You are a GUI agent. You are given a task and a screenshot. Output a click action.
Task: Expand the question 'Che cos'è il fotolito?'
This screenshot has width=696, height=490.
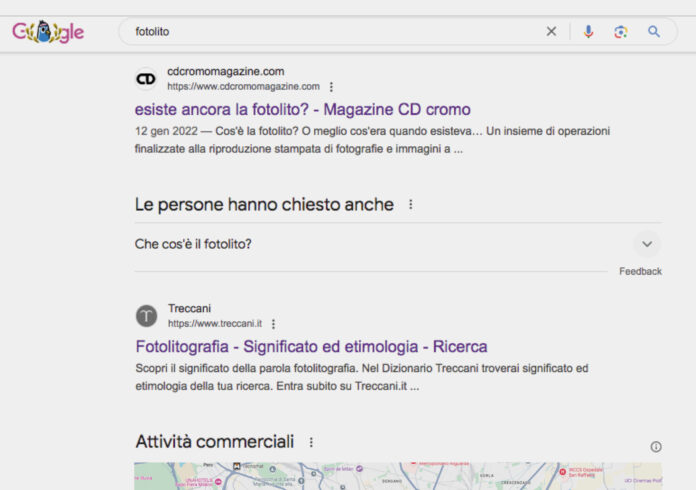point(398,244)
